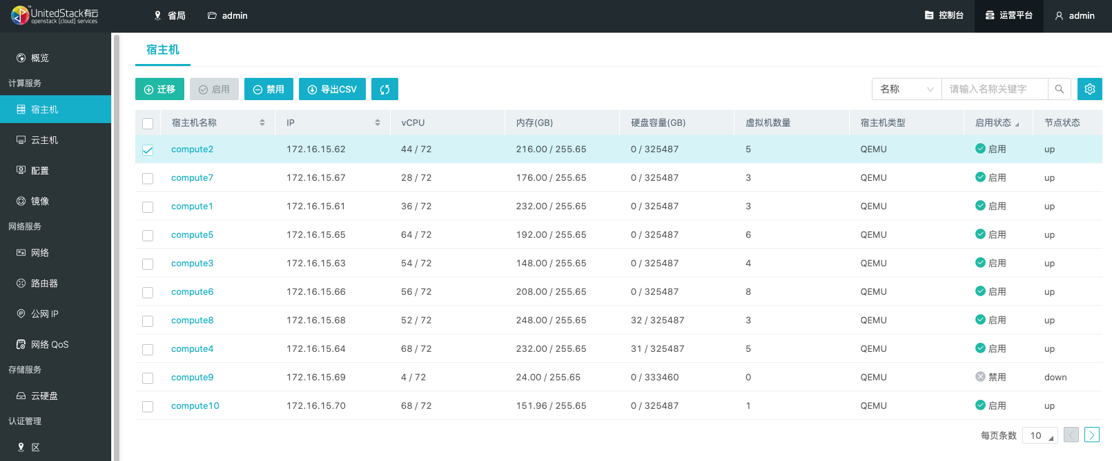Open 区 sidebar item
Viewport: 1112px width, 461px height.
tap(55, 448)
